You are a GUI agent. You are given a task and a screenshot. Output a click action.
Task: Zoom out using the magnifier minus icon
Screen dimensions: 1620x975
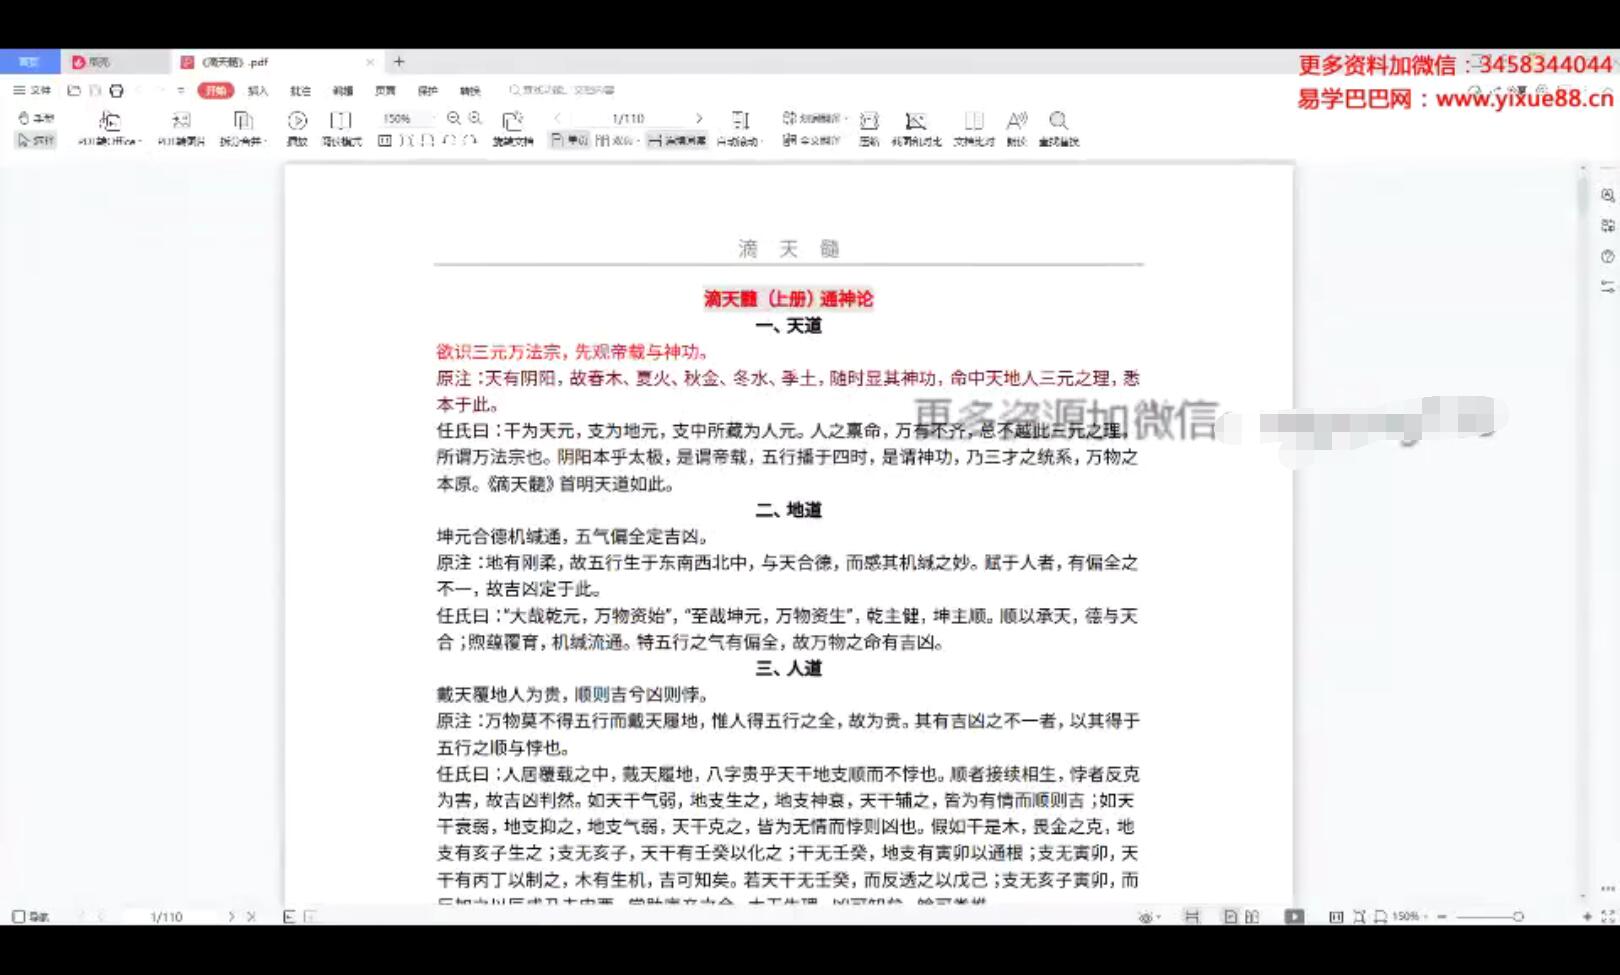pyautogui.click(x=453, y=118)
